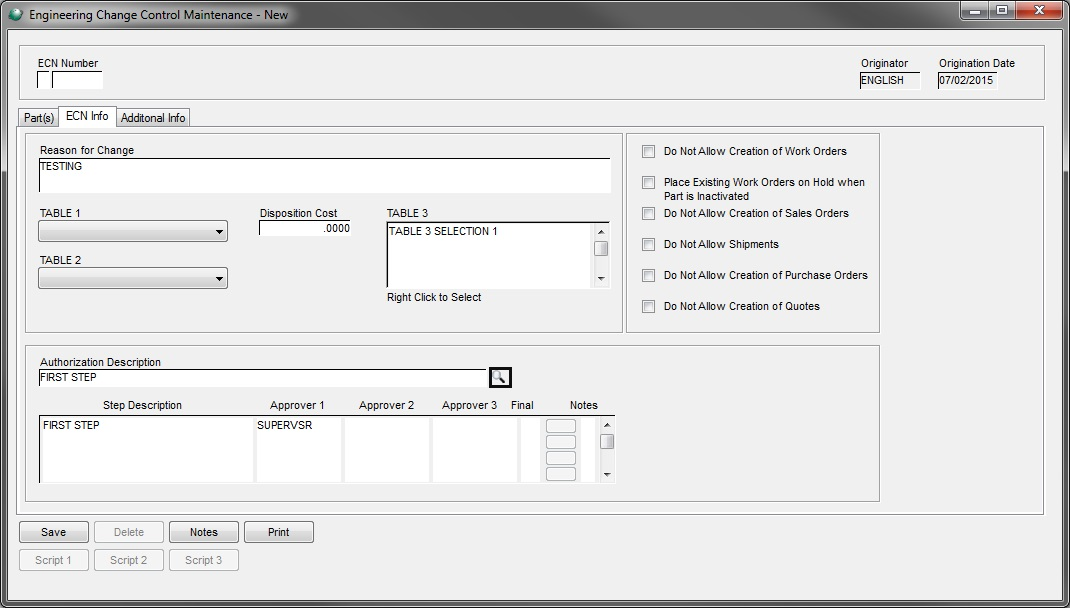Viewport: 1070px width, 608px height.
Task: Click the ECN Number main input field
Action: tap(77, 80)
